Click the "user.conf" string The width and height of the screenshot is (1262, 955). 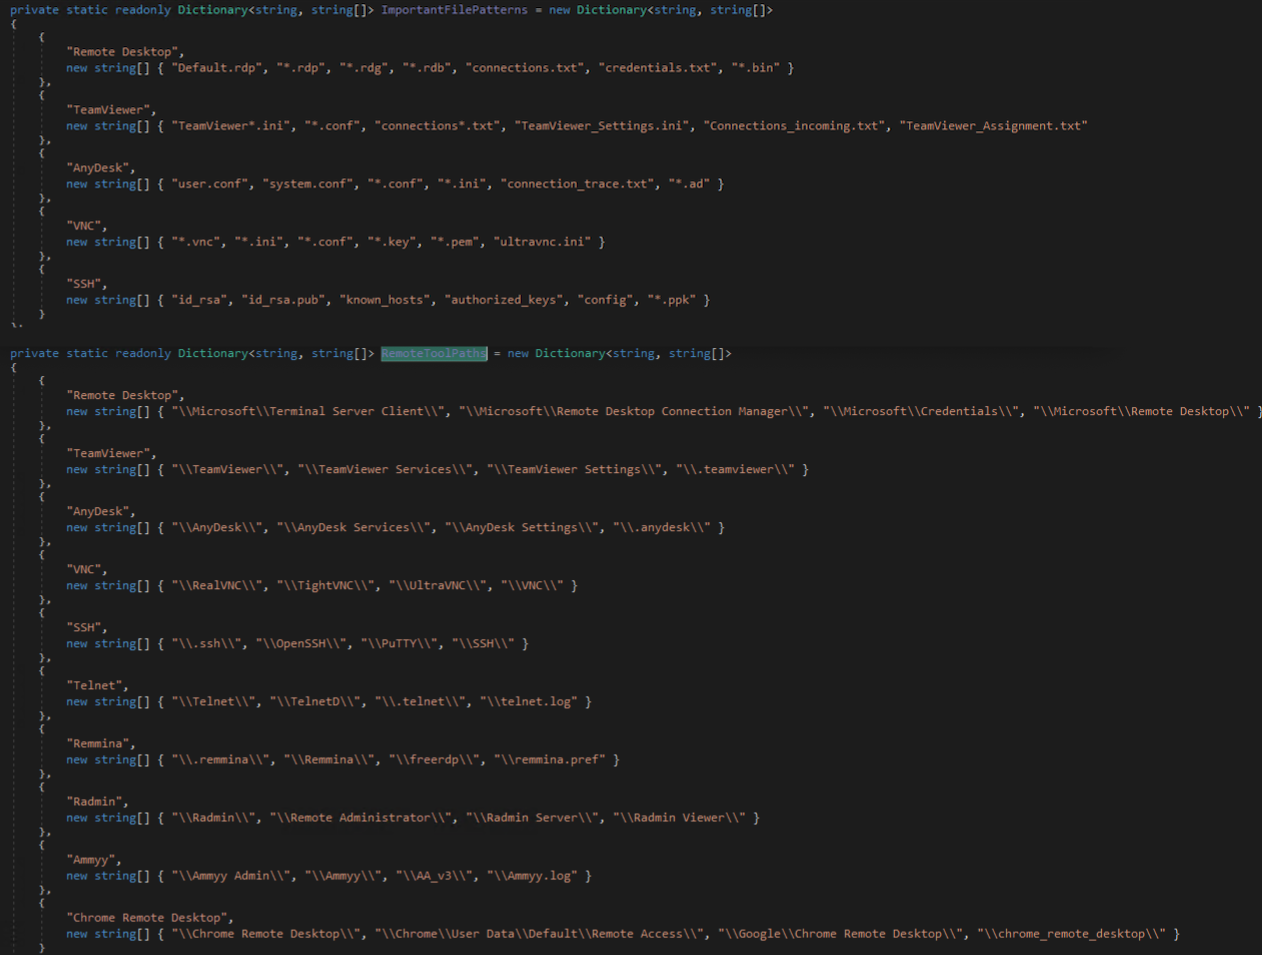coord(210,184)
